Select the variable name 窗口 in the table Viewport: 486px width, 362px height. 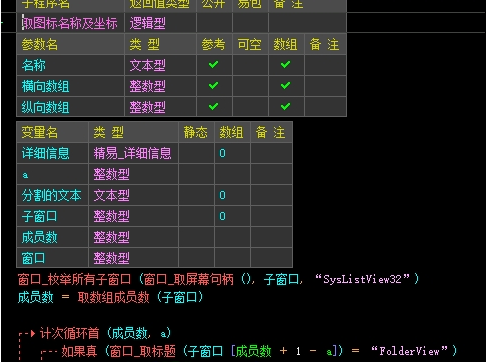click(x=34, y=258)
